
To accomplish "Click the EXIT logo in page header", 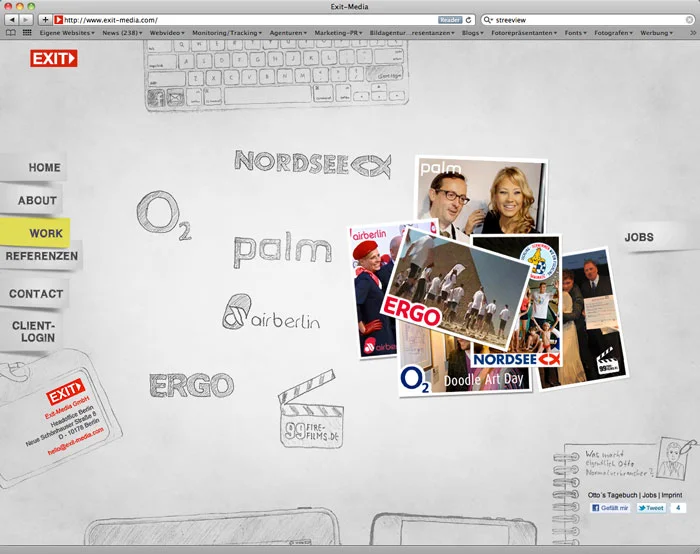I will [x=53, y=59].
